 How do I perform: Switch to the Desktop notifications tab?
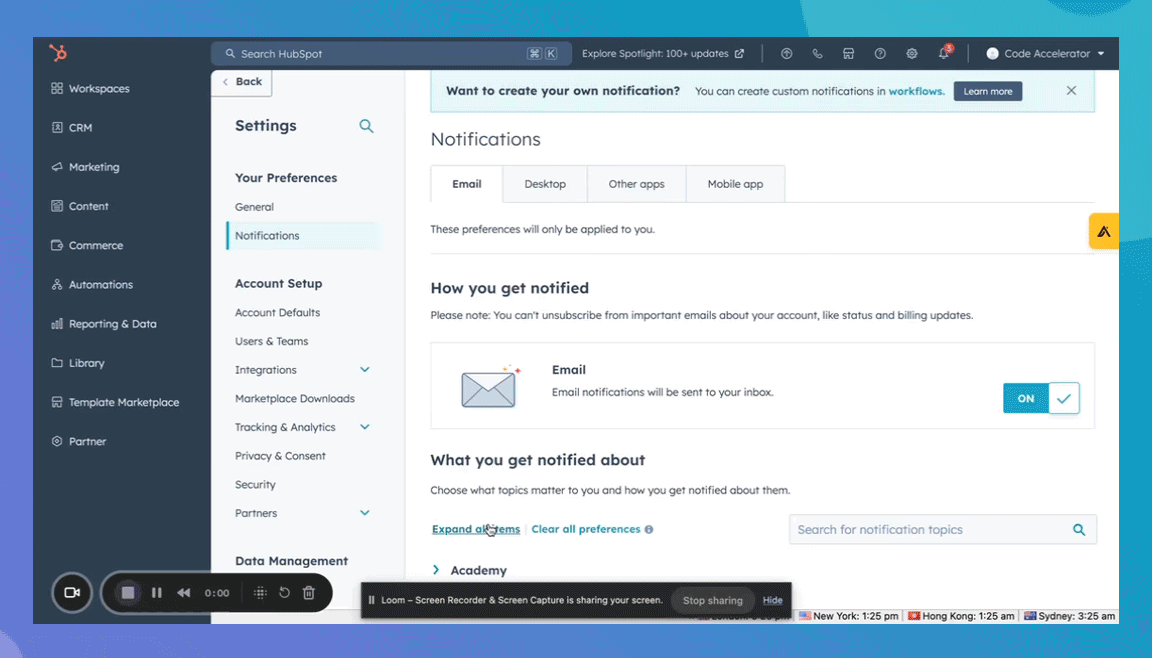coord(545,184)
